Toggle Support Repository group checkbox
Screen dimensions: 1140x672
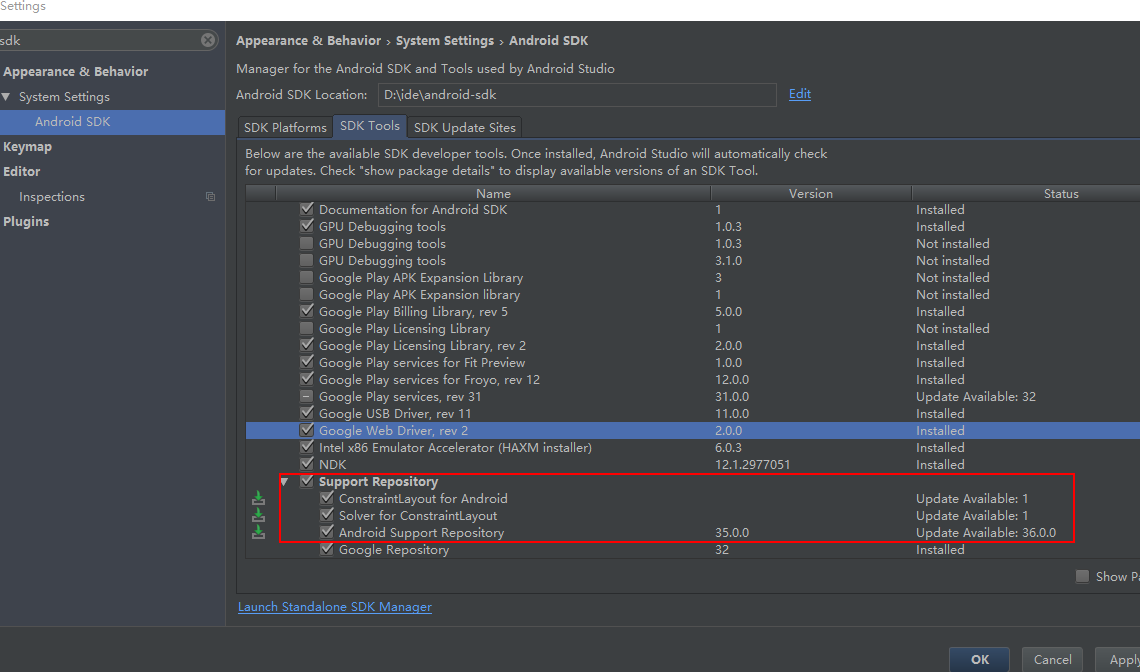coord(307,481)
